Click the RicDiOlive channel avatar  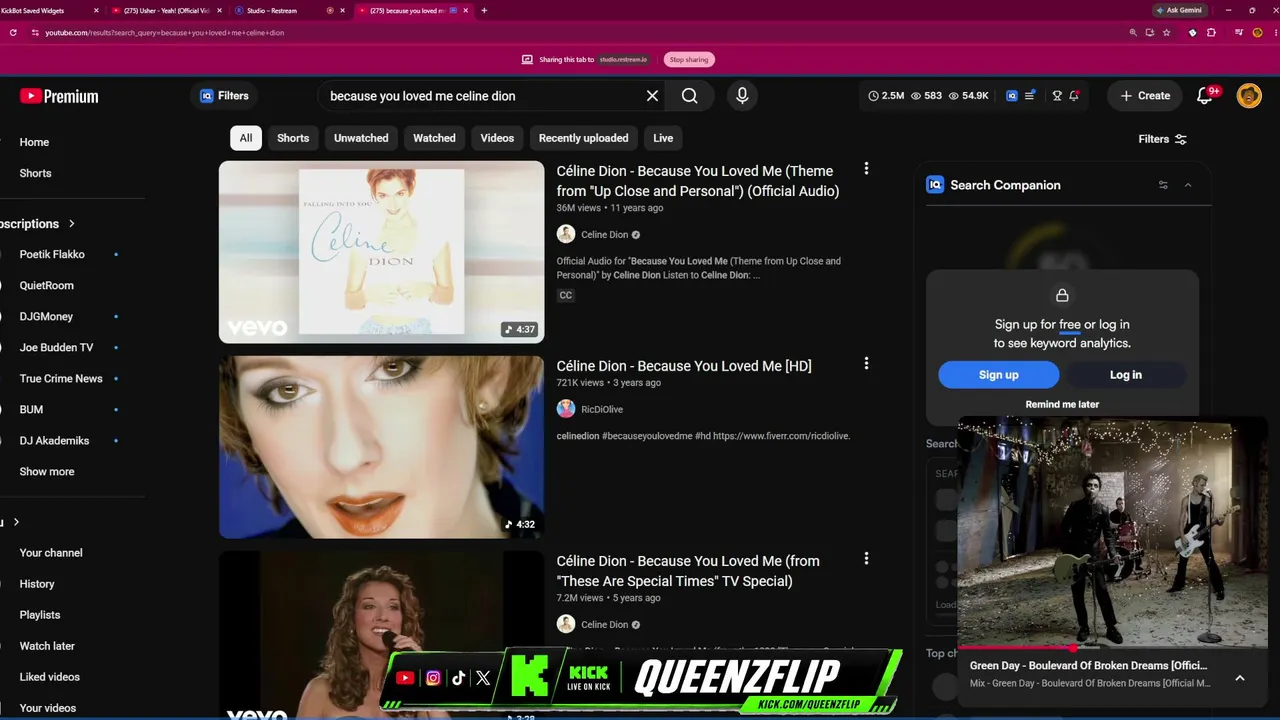coord(566,409)
